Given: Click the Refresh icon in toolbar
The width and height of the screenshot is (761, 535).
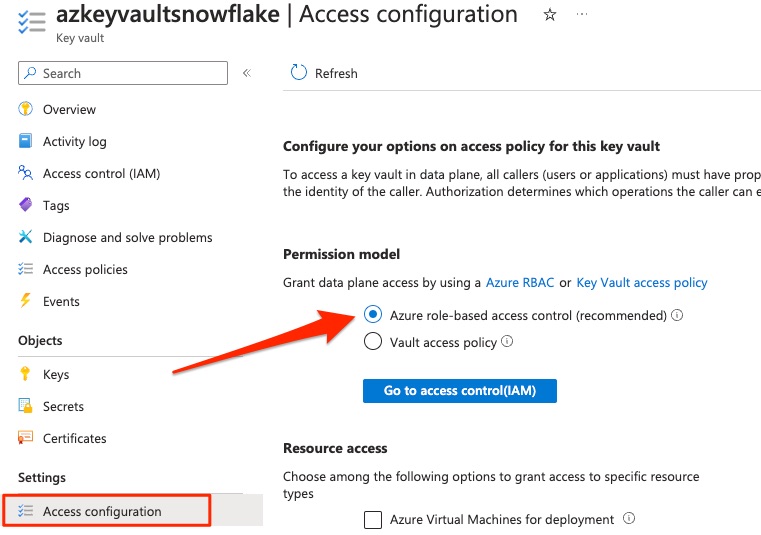Looking at the screenshot, I should [298, 72].
